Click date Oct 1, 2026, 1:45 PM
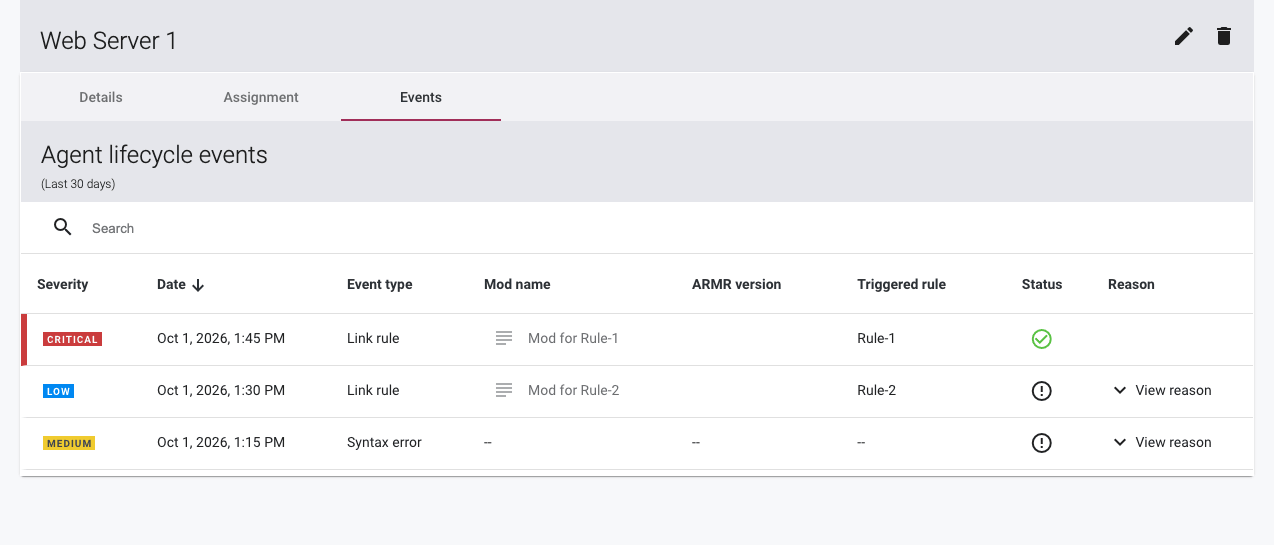The height and width of the screenshot is (545, 1274). coord(221,338)
